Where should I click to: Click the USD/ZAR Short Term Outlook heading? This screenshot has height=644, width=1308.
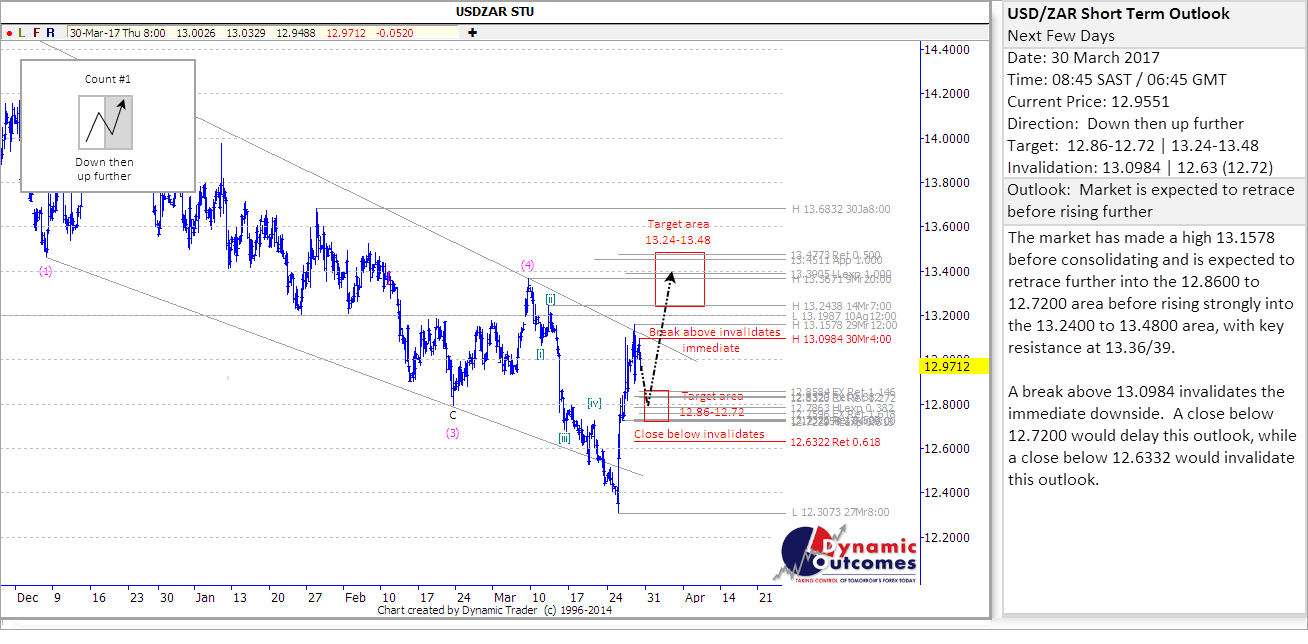[x=1118, y=14]
